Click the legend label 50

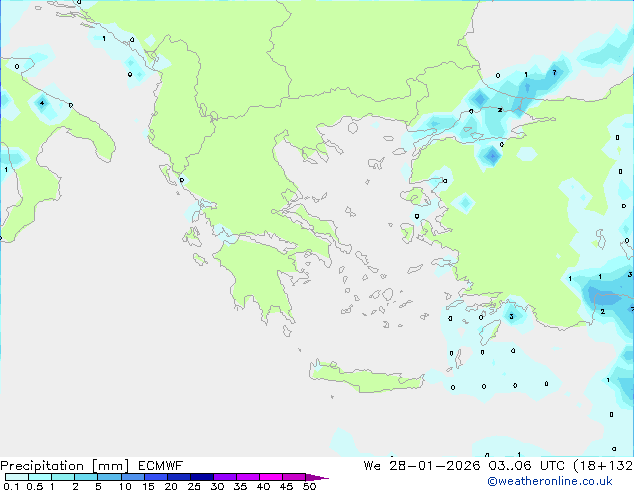click(x=309, y=486)
